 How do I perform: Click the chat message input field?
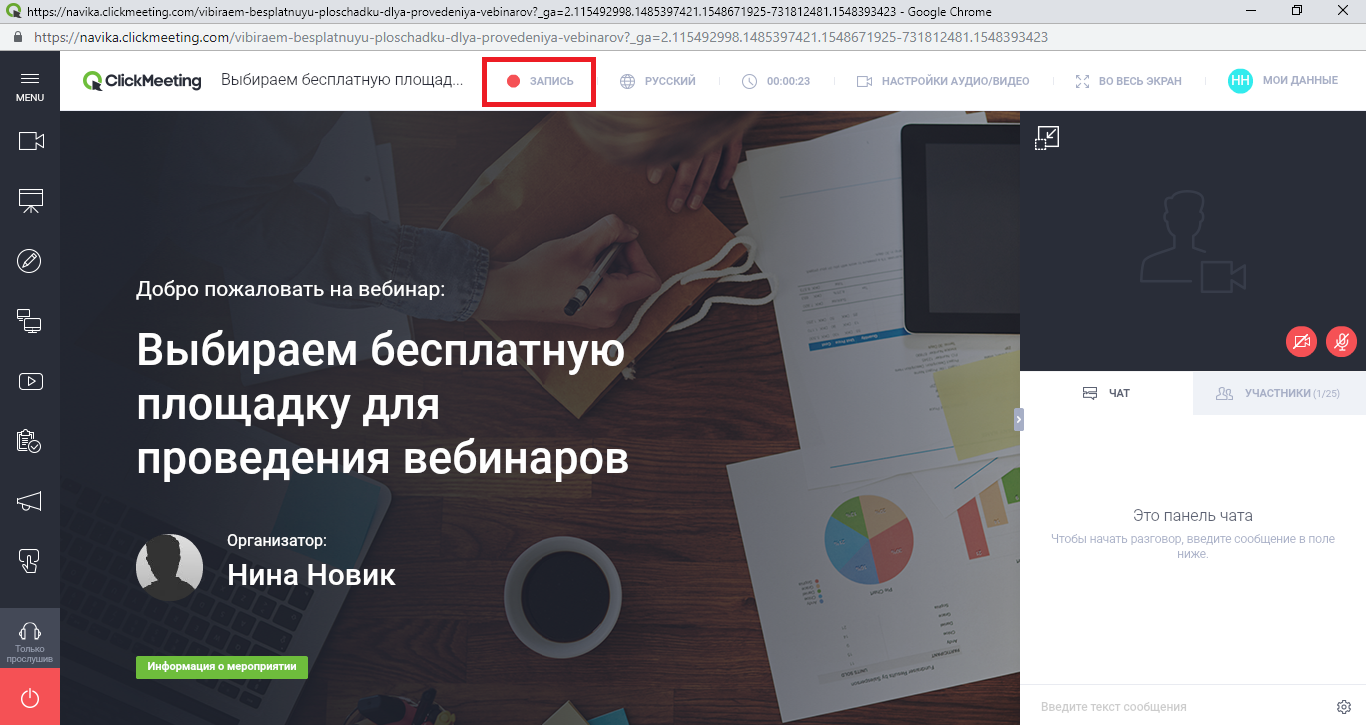click(1180, 707)
